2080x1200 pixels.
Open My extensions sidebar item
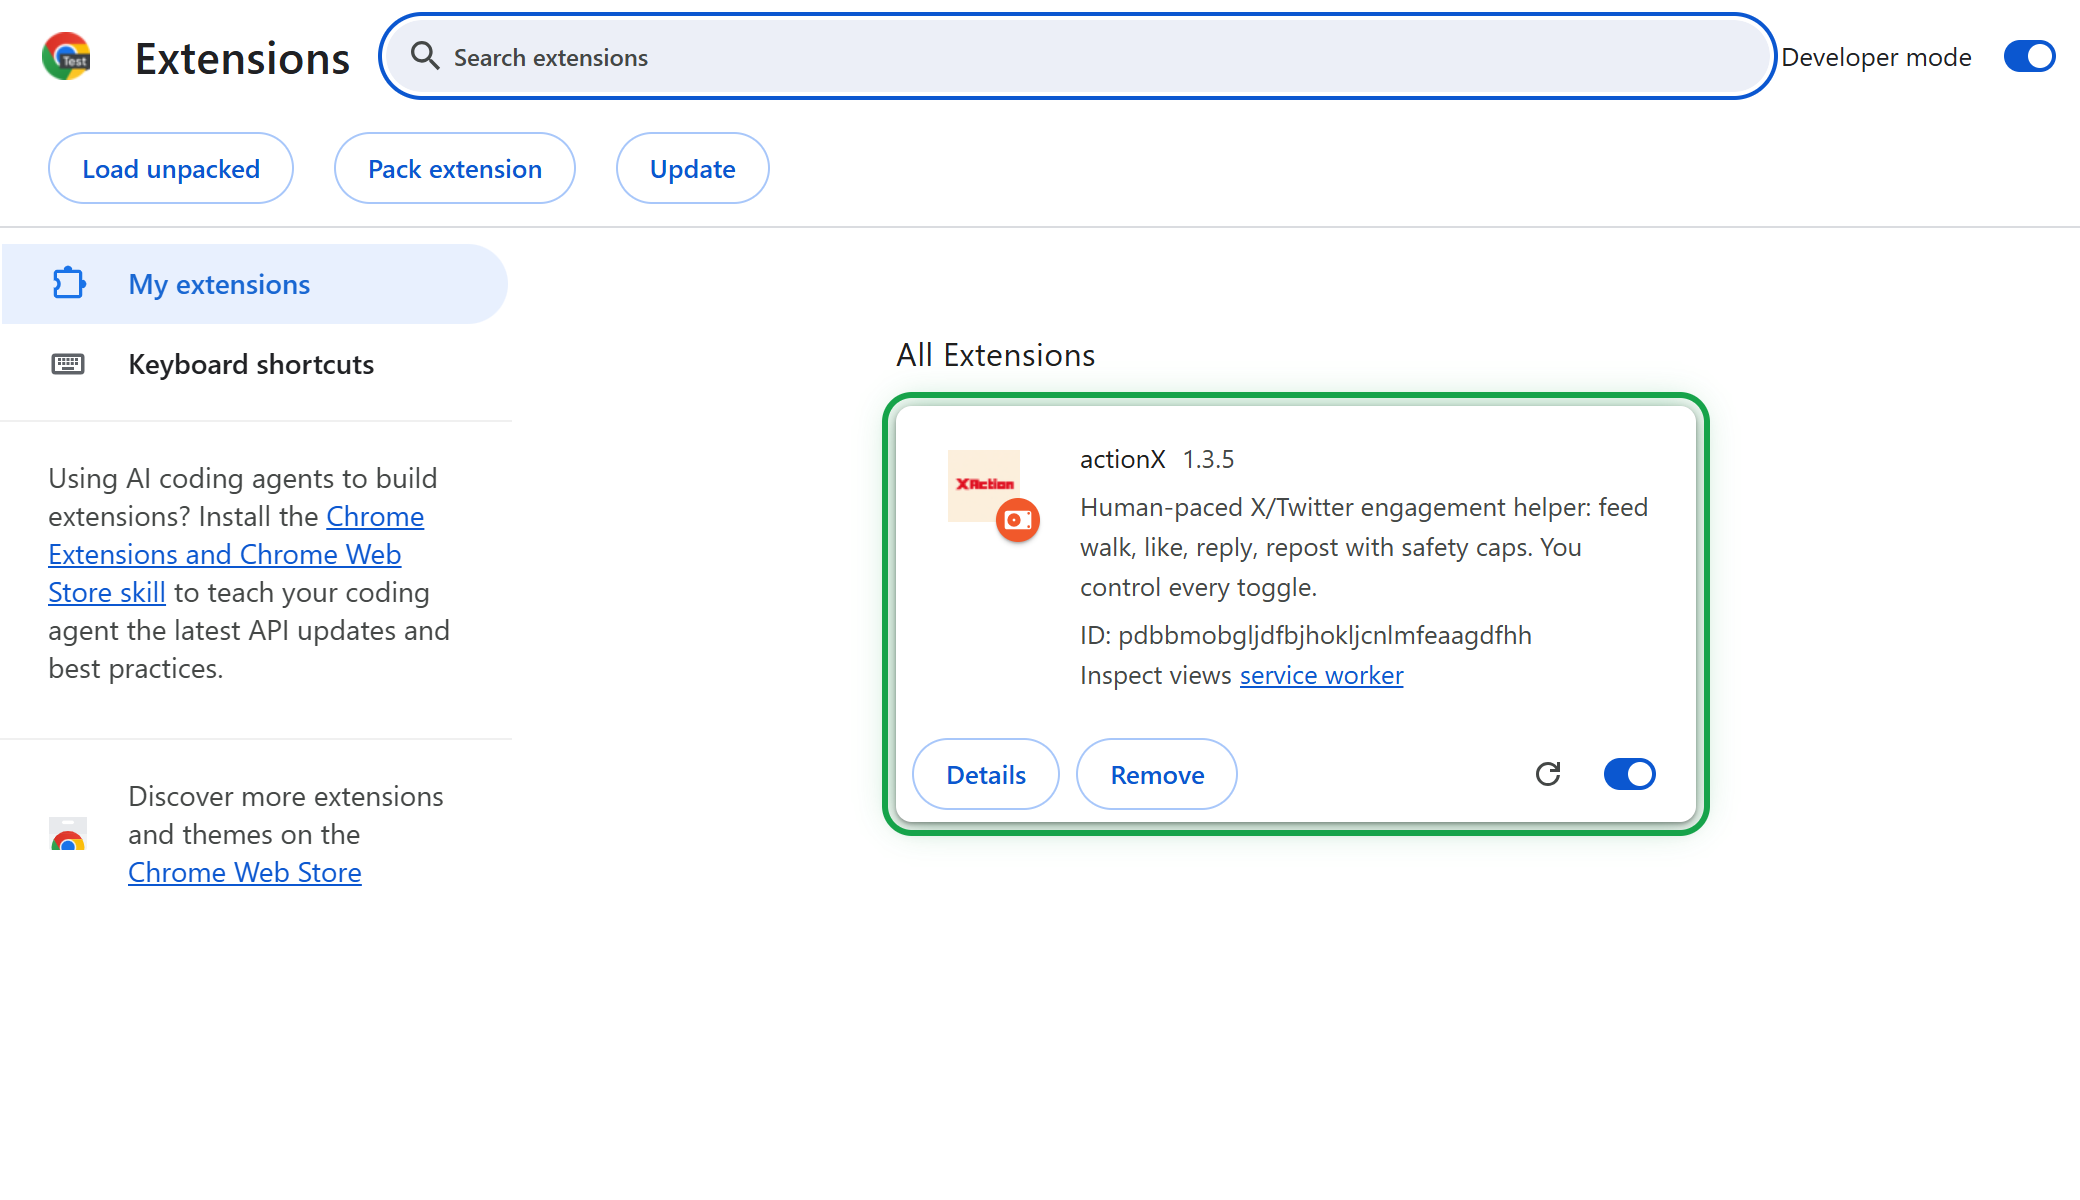point(254,284)
